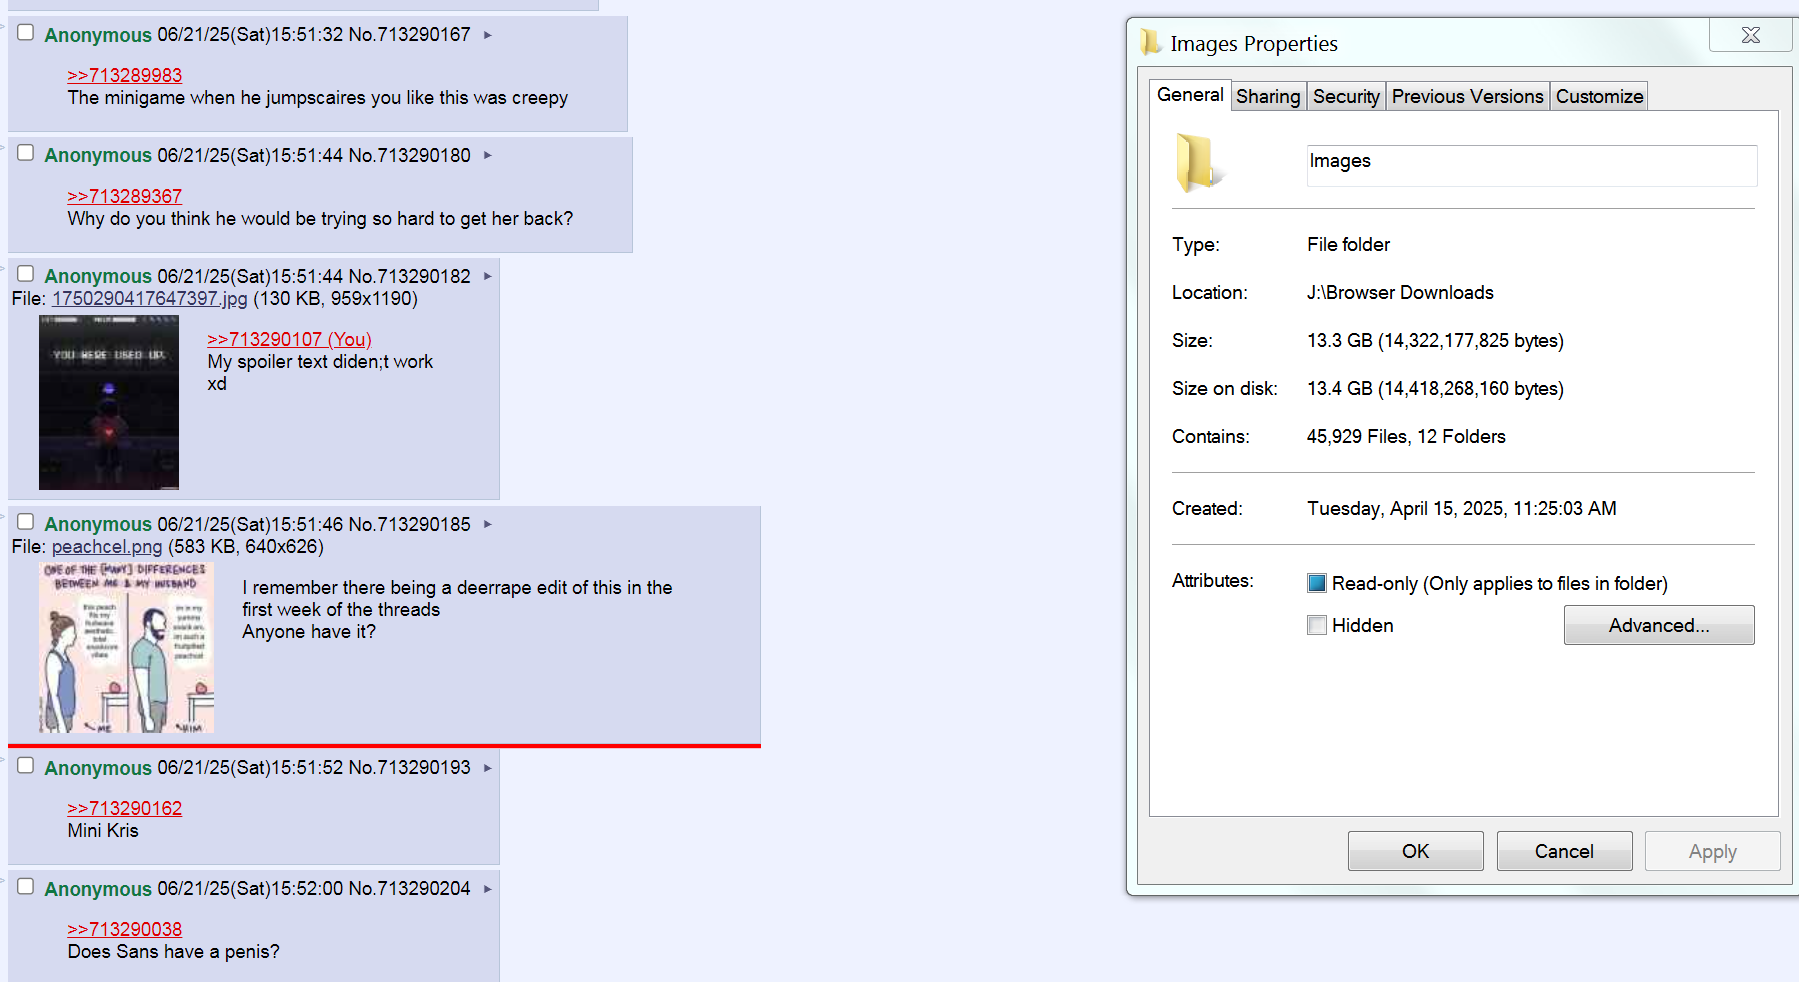
Task: Tick checkbox of post No.713290193
Action: click(x=26, y=766)
